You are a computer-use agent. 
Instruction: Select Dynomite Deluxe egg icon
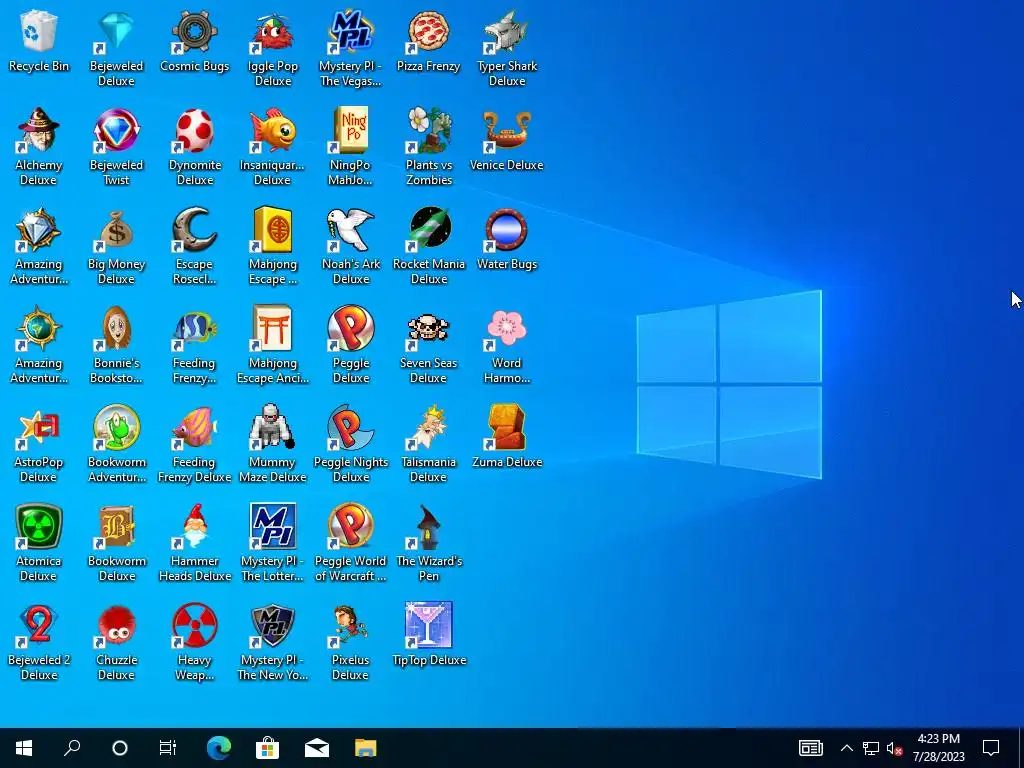click(x=195, y=130)
